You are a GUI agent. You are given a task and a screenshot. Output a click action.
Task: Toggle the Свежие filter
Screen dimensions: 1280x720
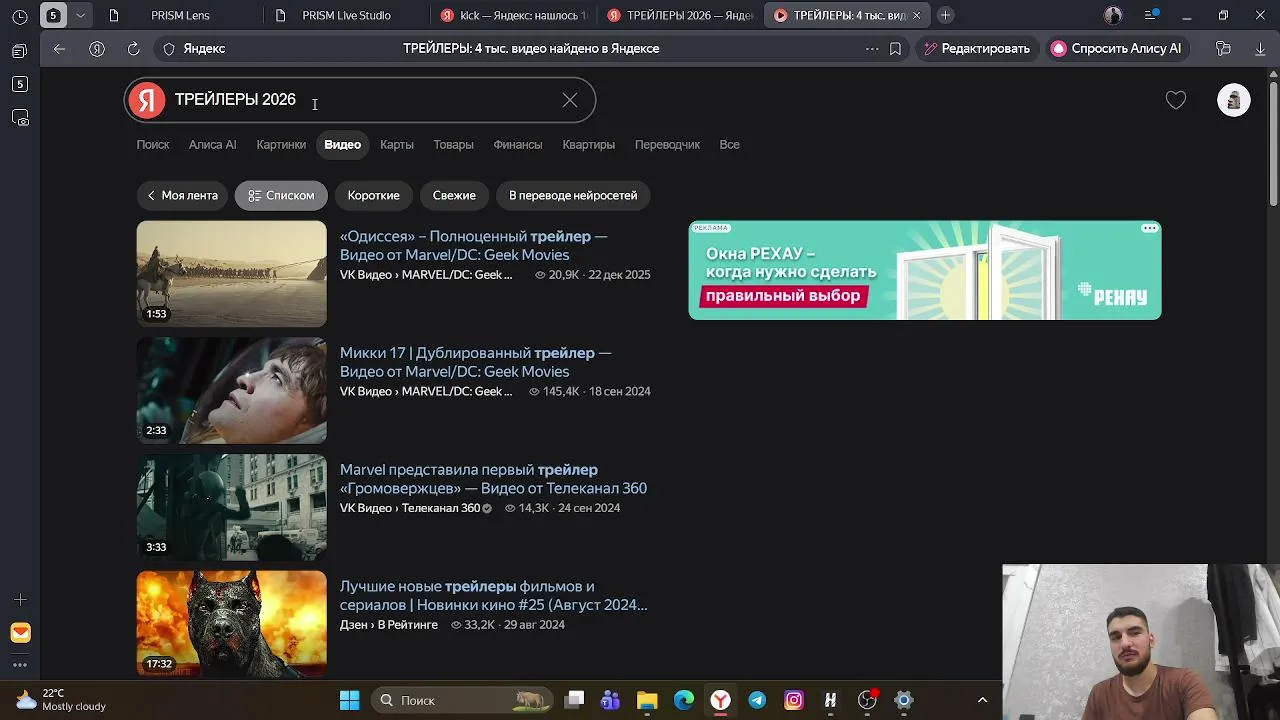point(454,195)
